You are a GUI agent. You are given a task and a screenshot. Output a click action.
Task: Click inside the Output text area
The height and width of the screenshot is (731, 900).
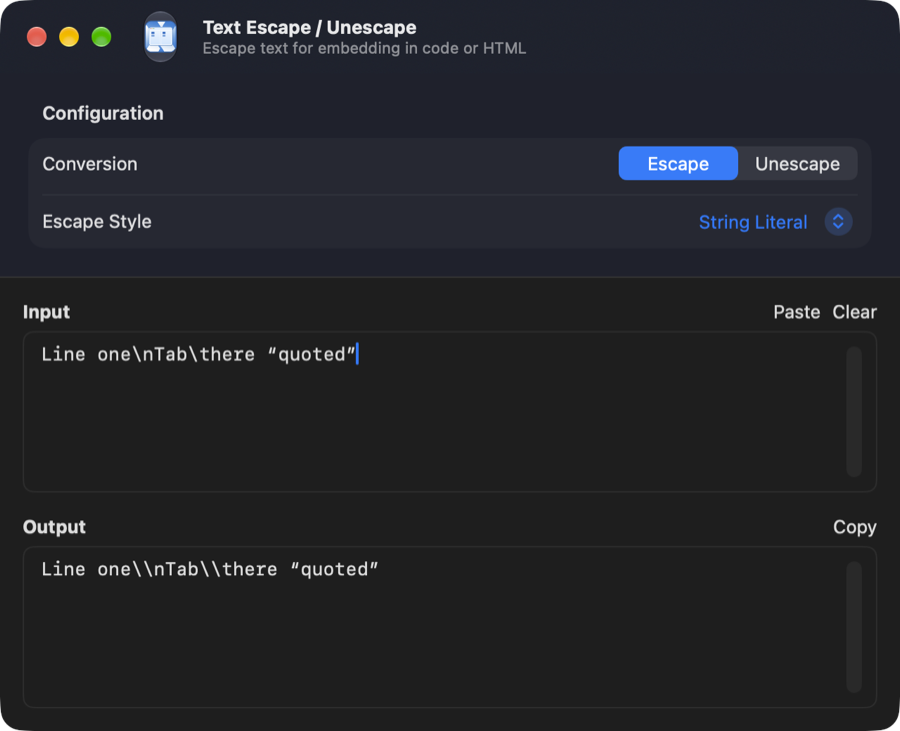(x=449, y=627)
